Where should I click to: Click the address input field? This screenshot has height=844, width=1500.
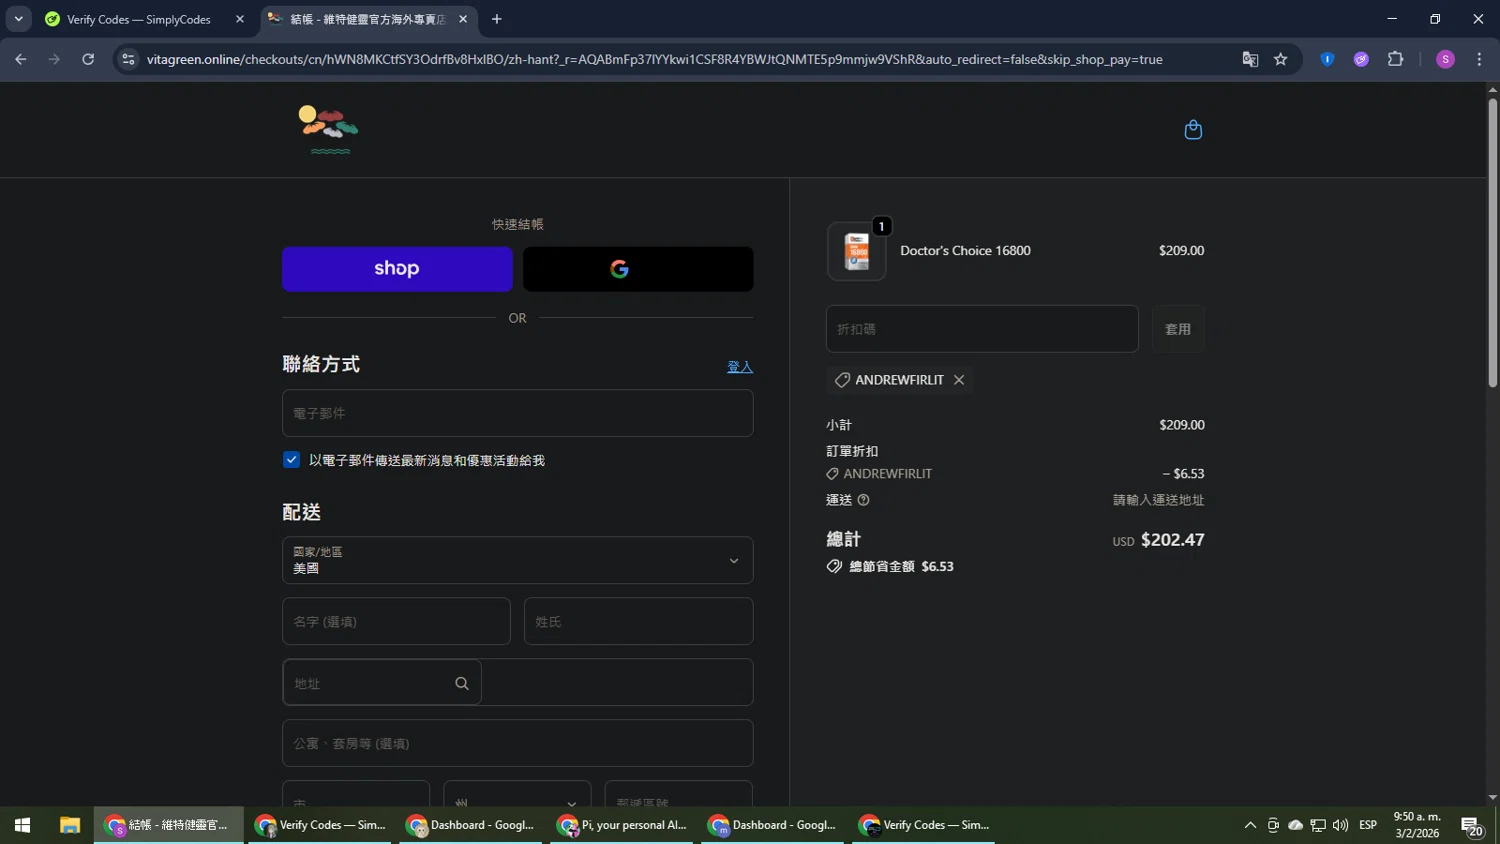pyautogui.click(x=517, y=682)
